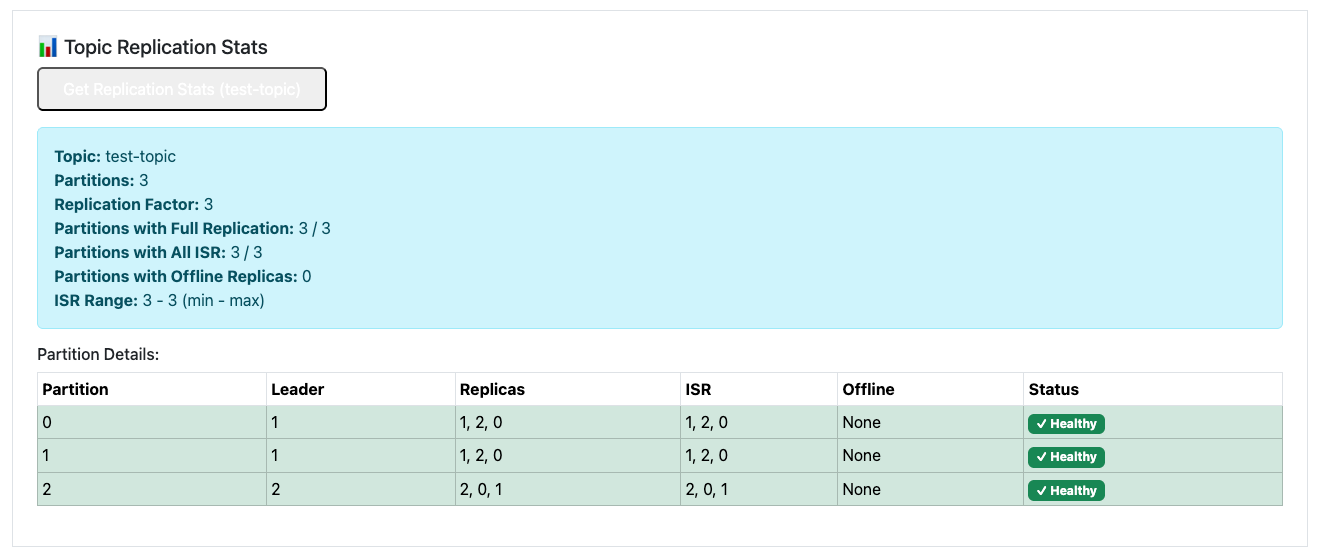Click the ISR Range summary line
Screen dimensions: 1318x557
tap(159, 300)
